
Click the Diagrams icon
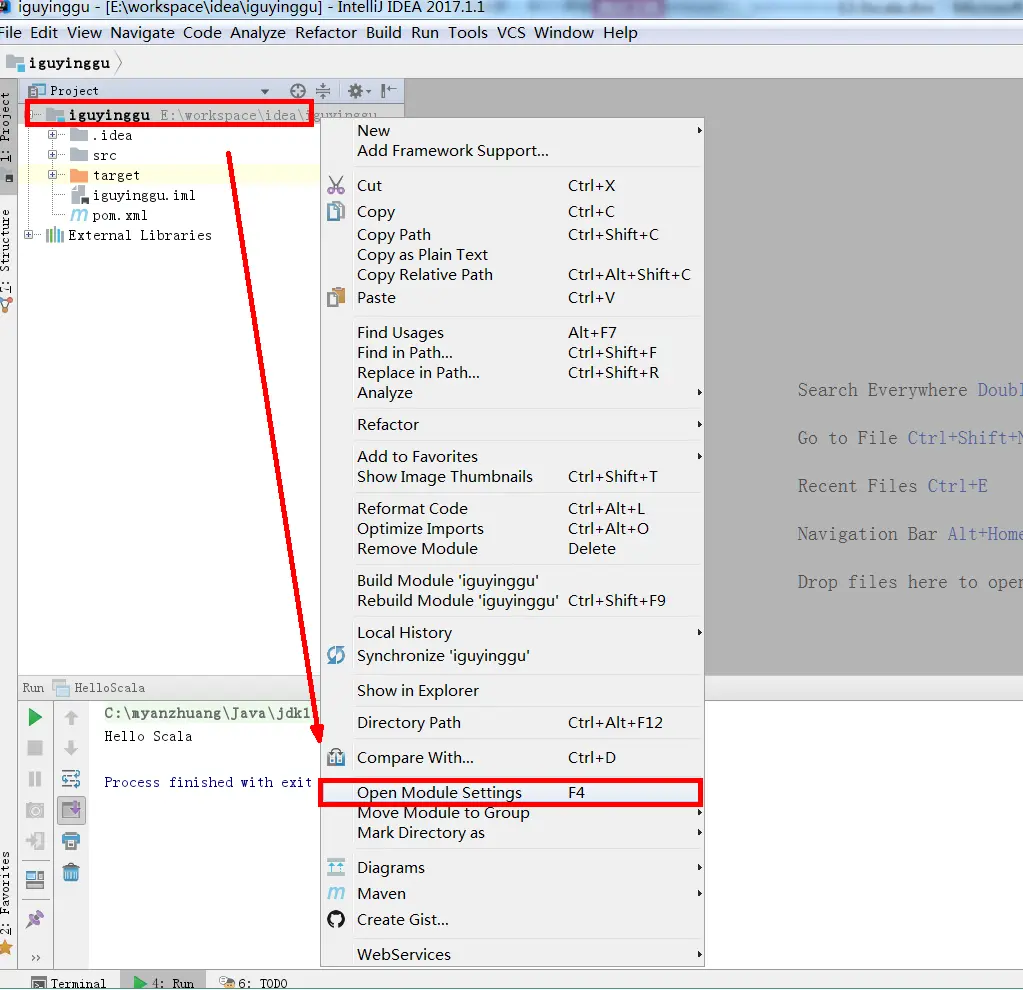coord(336,867)
